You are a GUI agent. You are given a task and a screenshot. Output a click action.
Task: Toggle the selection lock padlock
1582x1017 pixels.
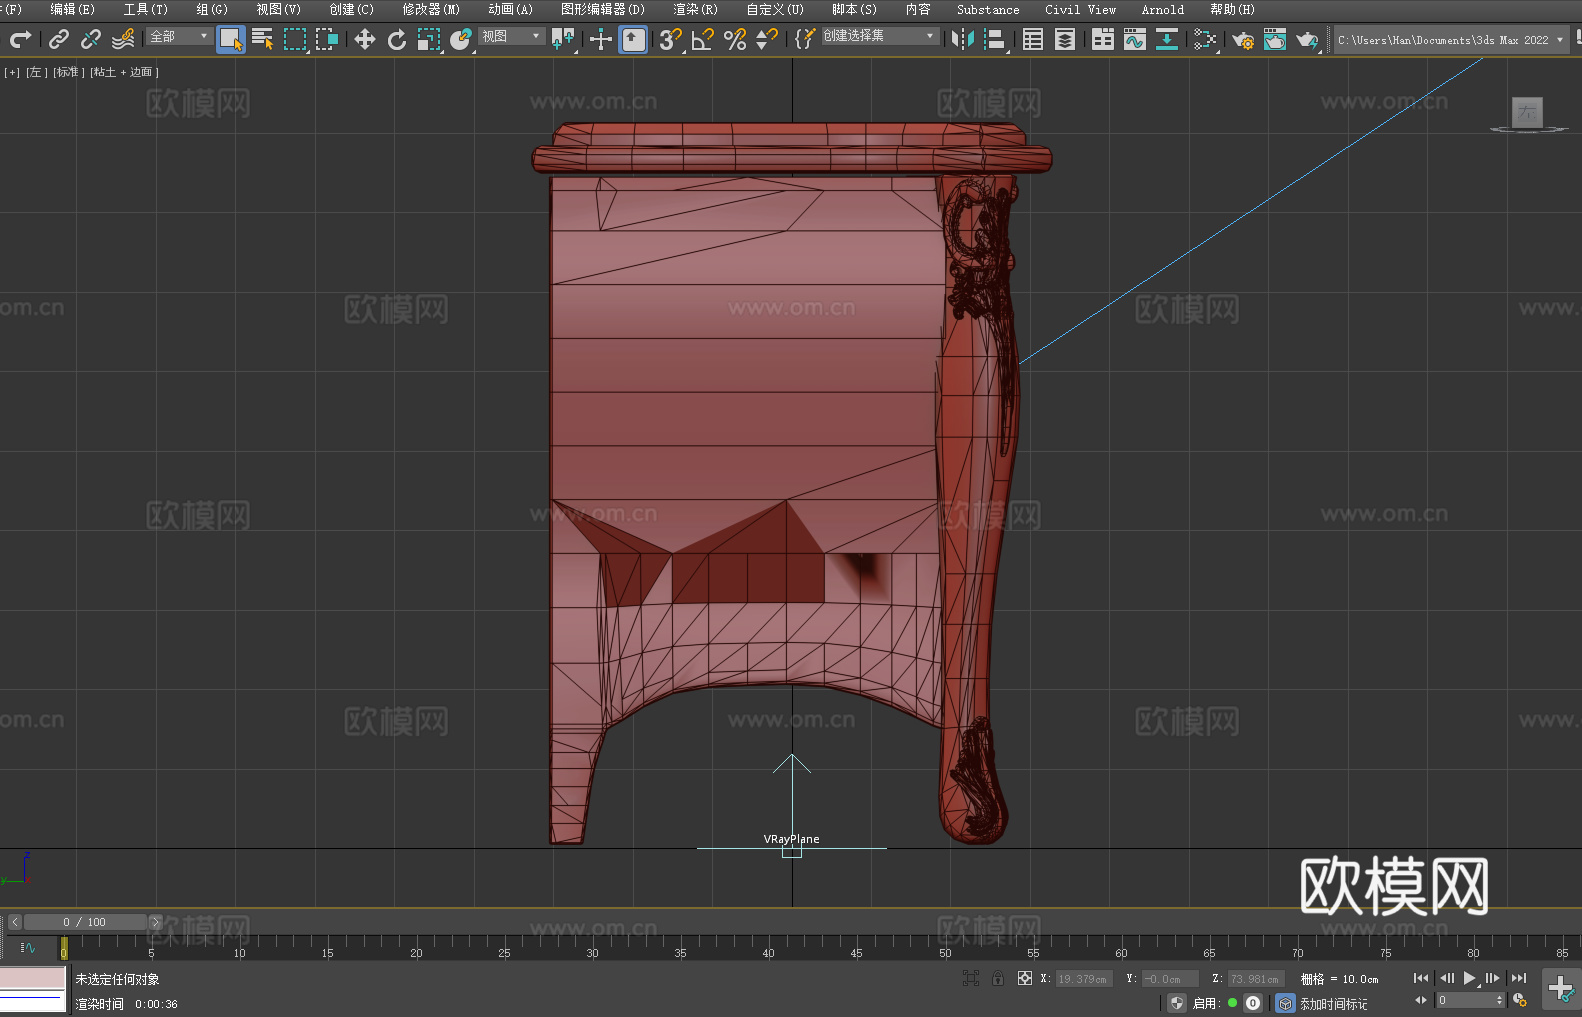click(998, 979)
